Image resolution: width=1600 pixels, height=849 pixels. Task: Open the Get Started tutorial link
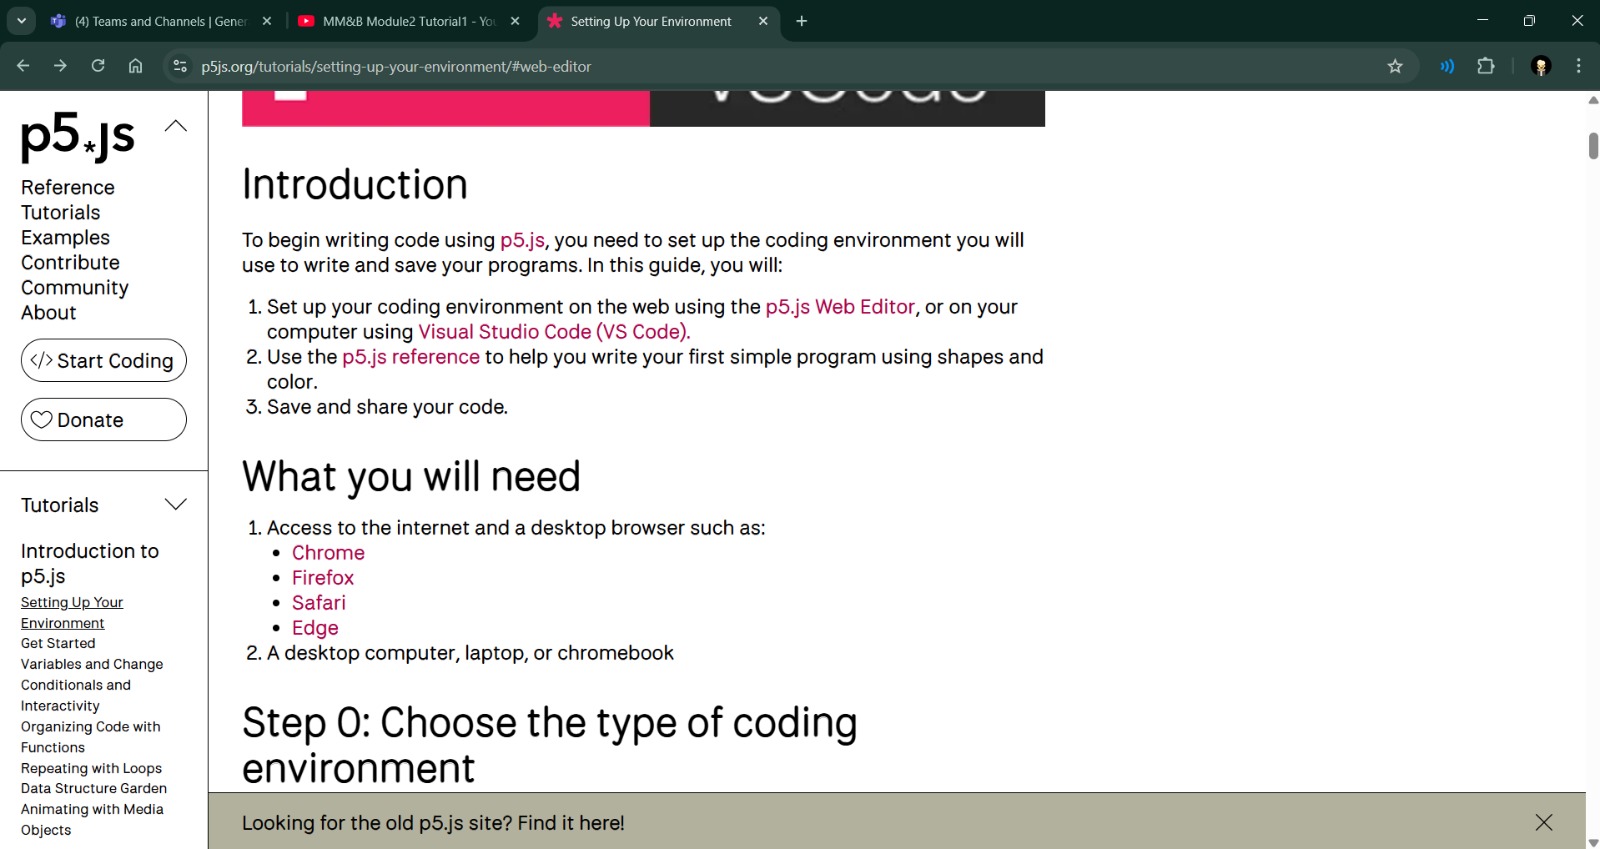pyautogui.click(x=58, y=643)
